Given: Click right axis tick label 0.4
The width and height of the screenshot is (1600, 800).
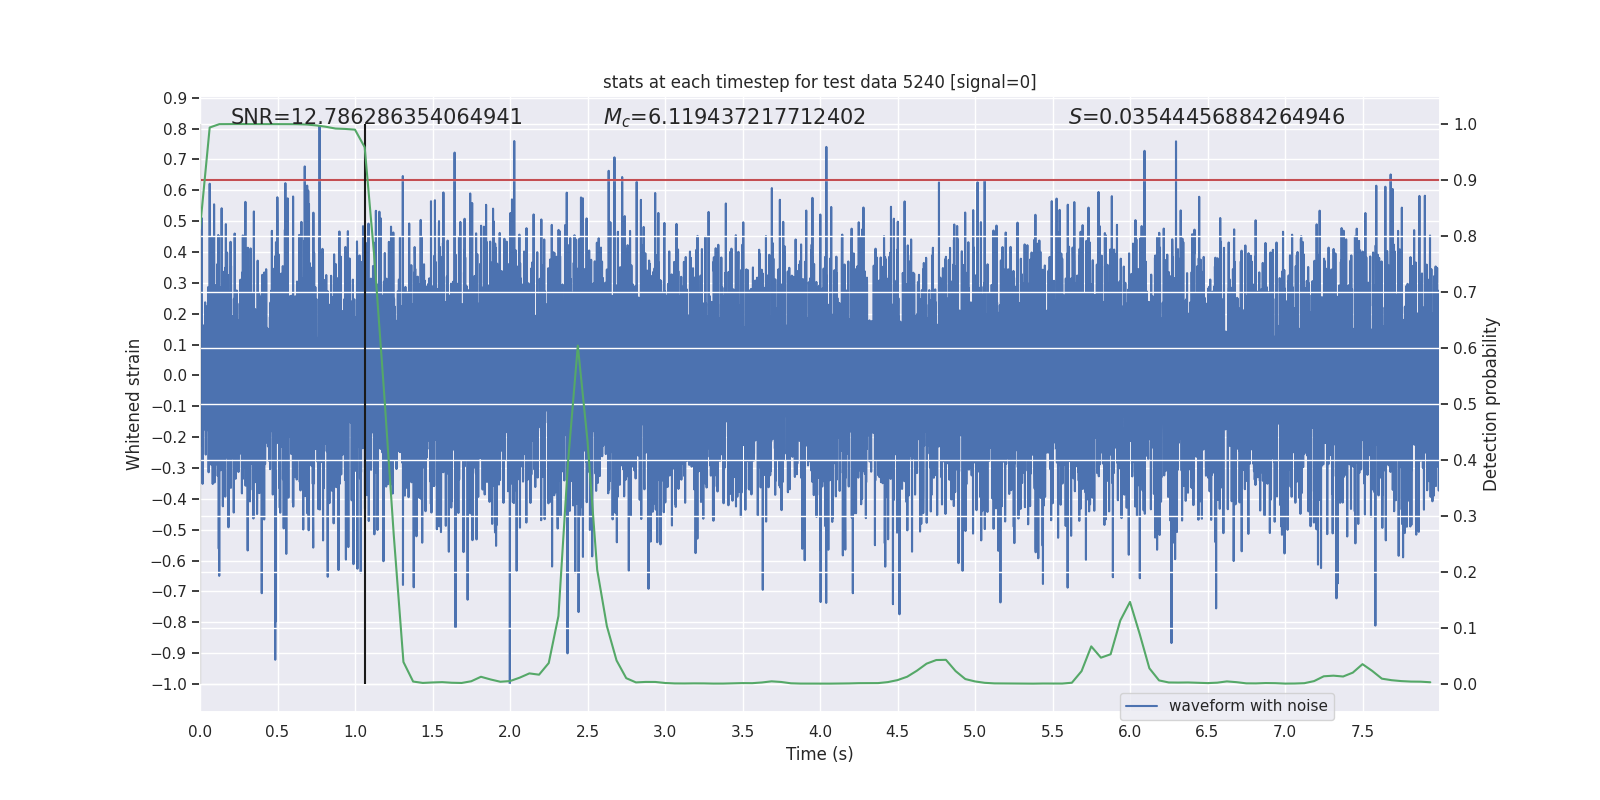Looking at the screenshot, I should (1465, 461).
